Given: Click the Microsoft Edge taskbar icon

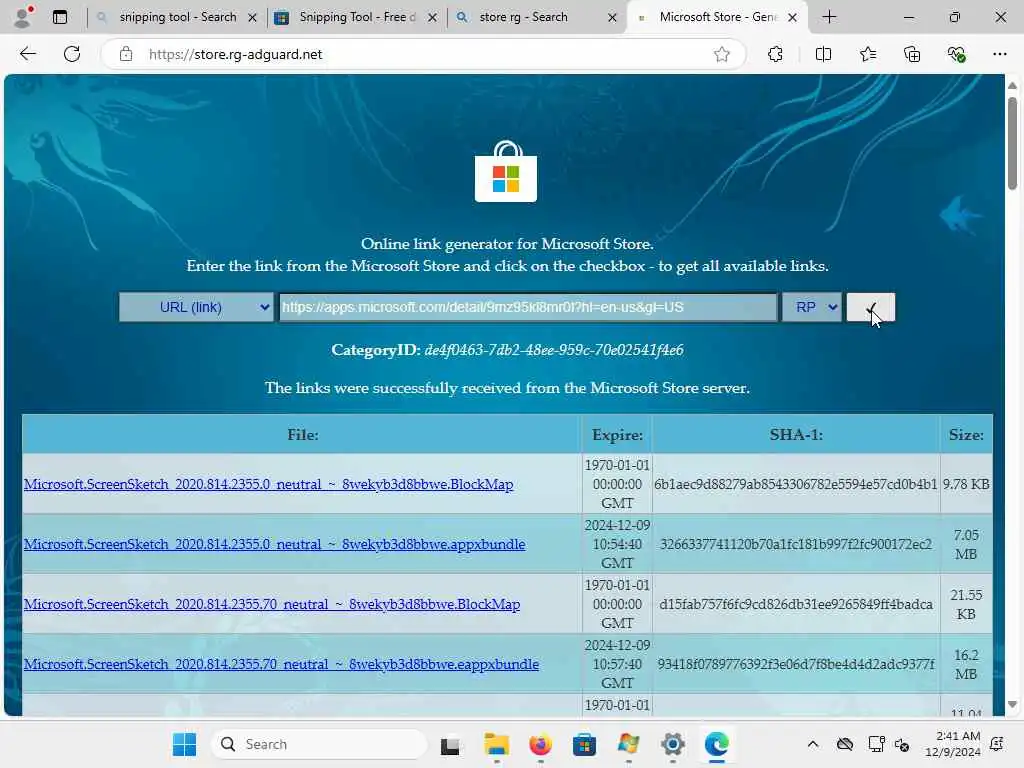Looking at the screenshot, I should pyautogui.click(x=716, y=744).
